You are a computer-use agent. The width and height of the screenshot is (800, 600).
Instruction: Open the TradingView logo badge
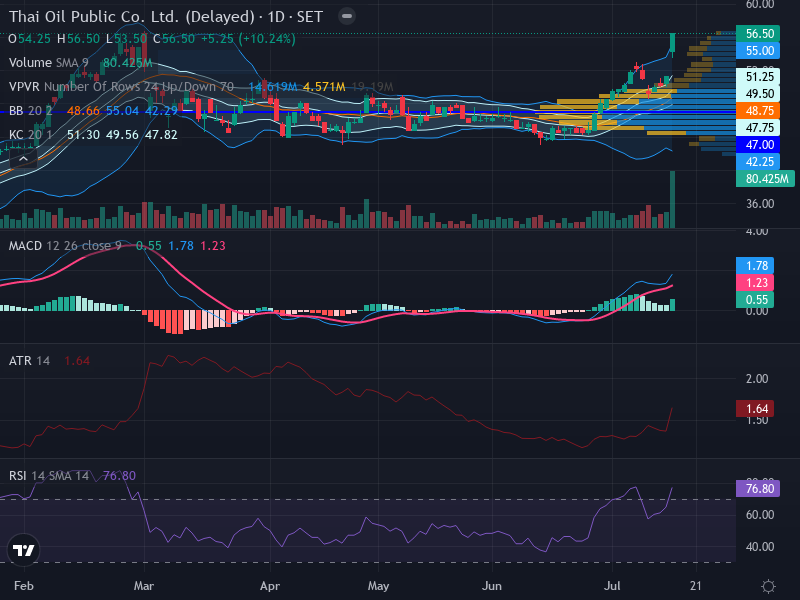coord(23,551)
